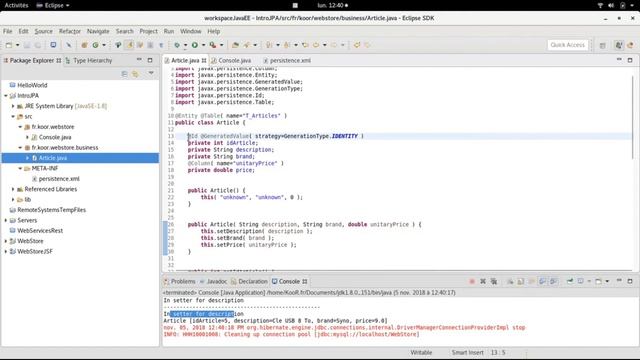Switch to the persistence.xml editor tab
Screen dimensions: 640x360
point(287,60)
